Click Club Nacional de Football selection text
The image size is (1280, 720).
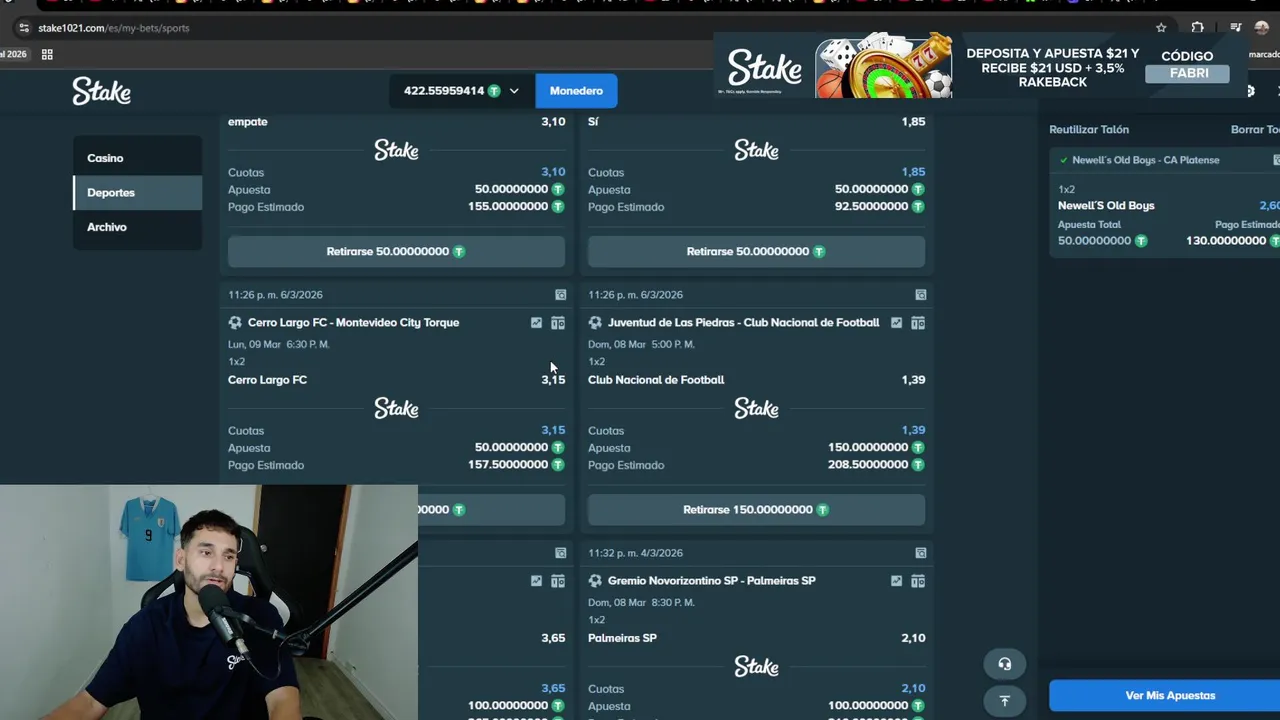click(x=656, y=380)
